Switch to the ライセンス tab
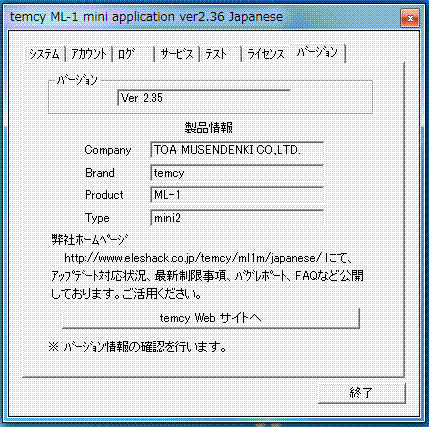This screenshot has height=427, width=429. point(266,54)
